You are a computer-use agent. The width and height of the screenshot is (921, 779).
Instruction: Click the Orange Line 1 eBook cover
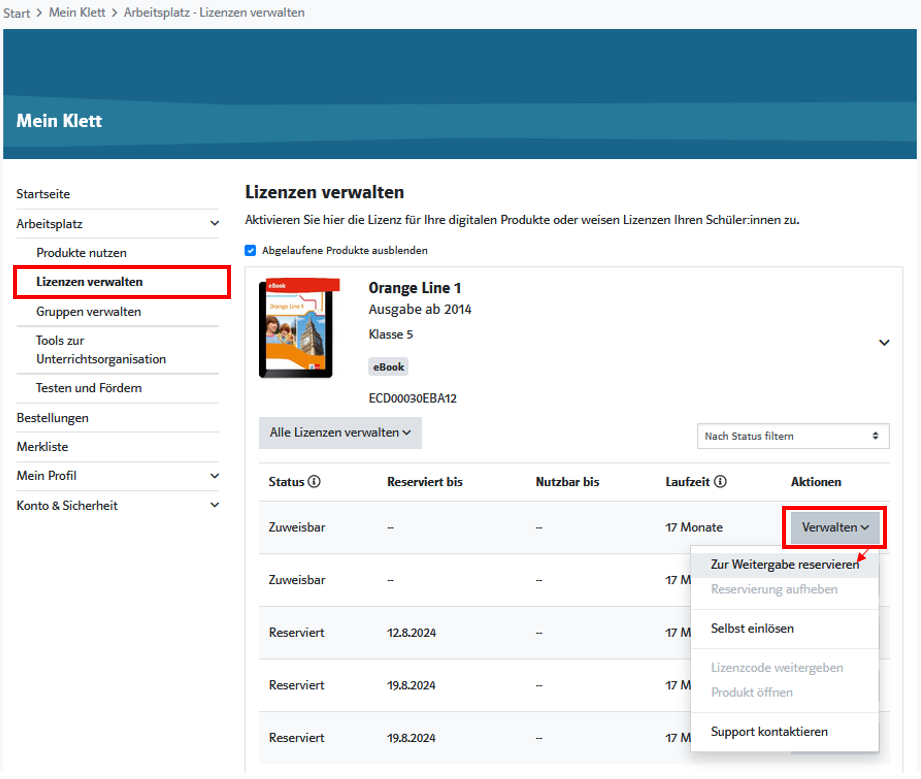click(300, 328)
